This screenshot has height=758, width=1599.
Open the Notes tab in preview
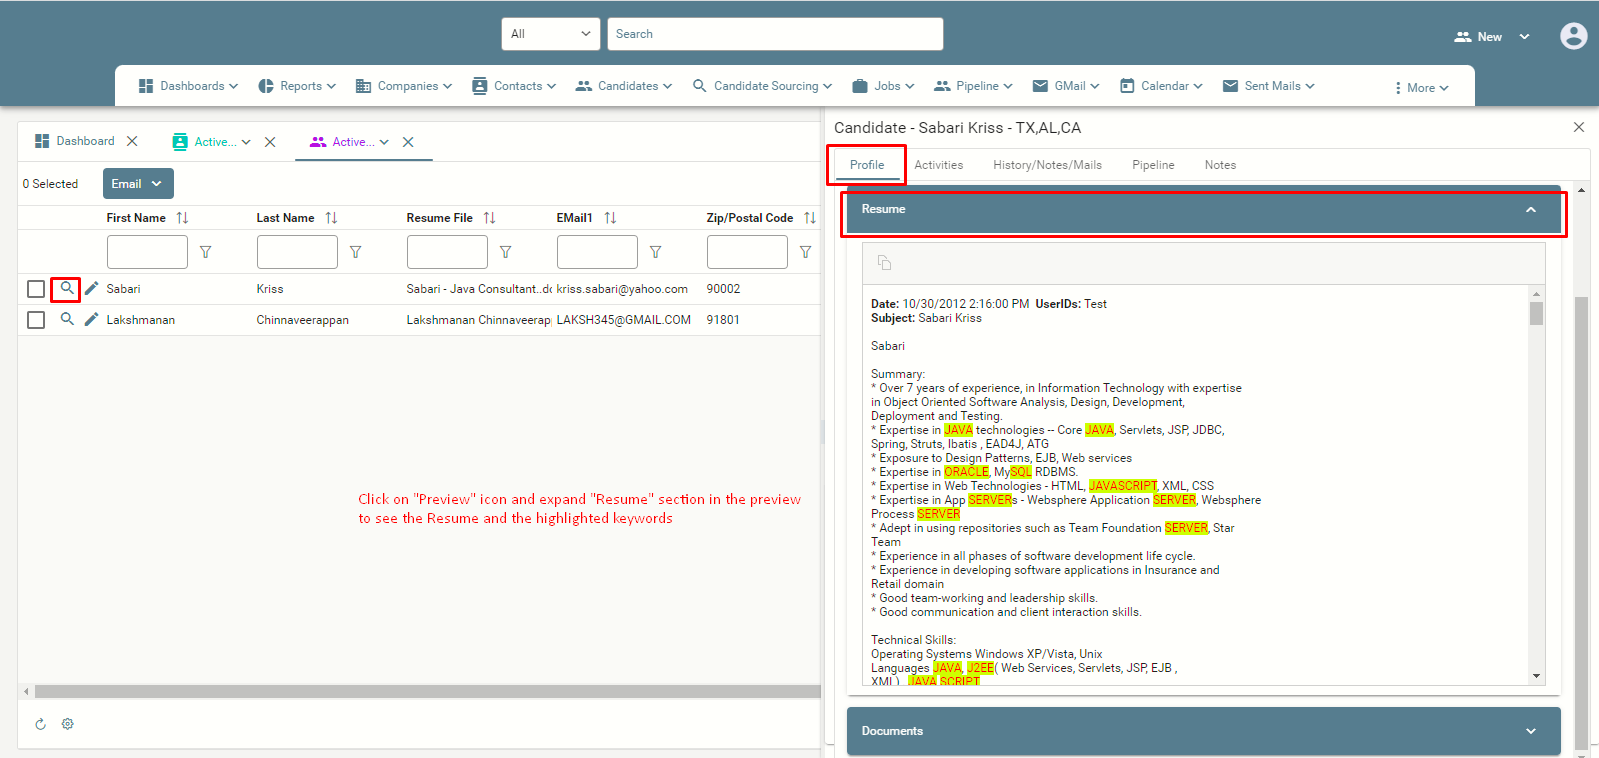(x=1220, y=165)
